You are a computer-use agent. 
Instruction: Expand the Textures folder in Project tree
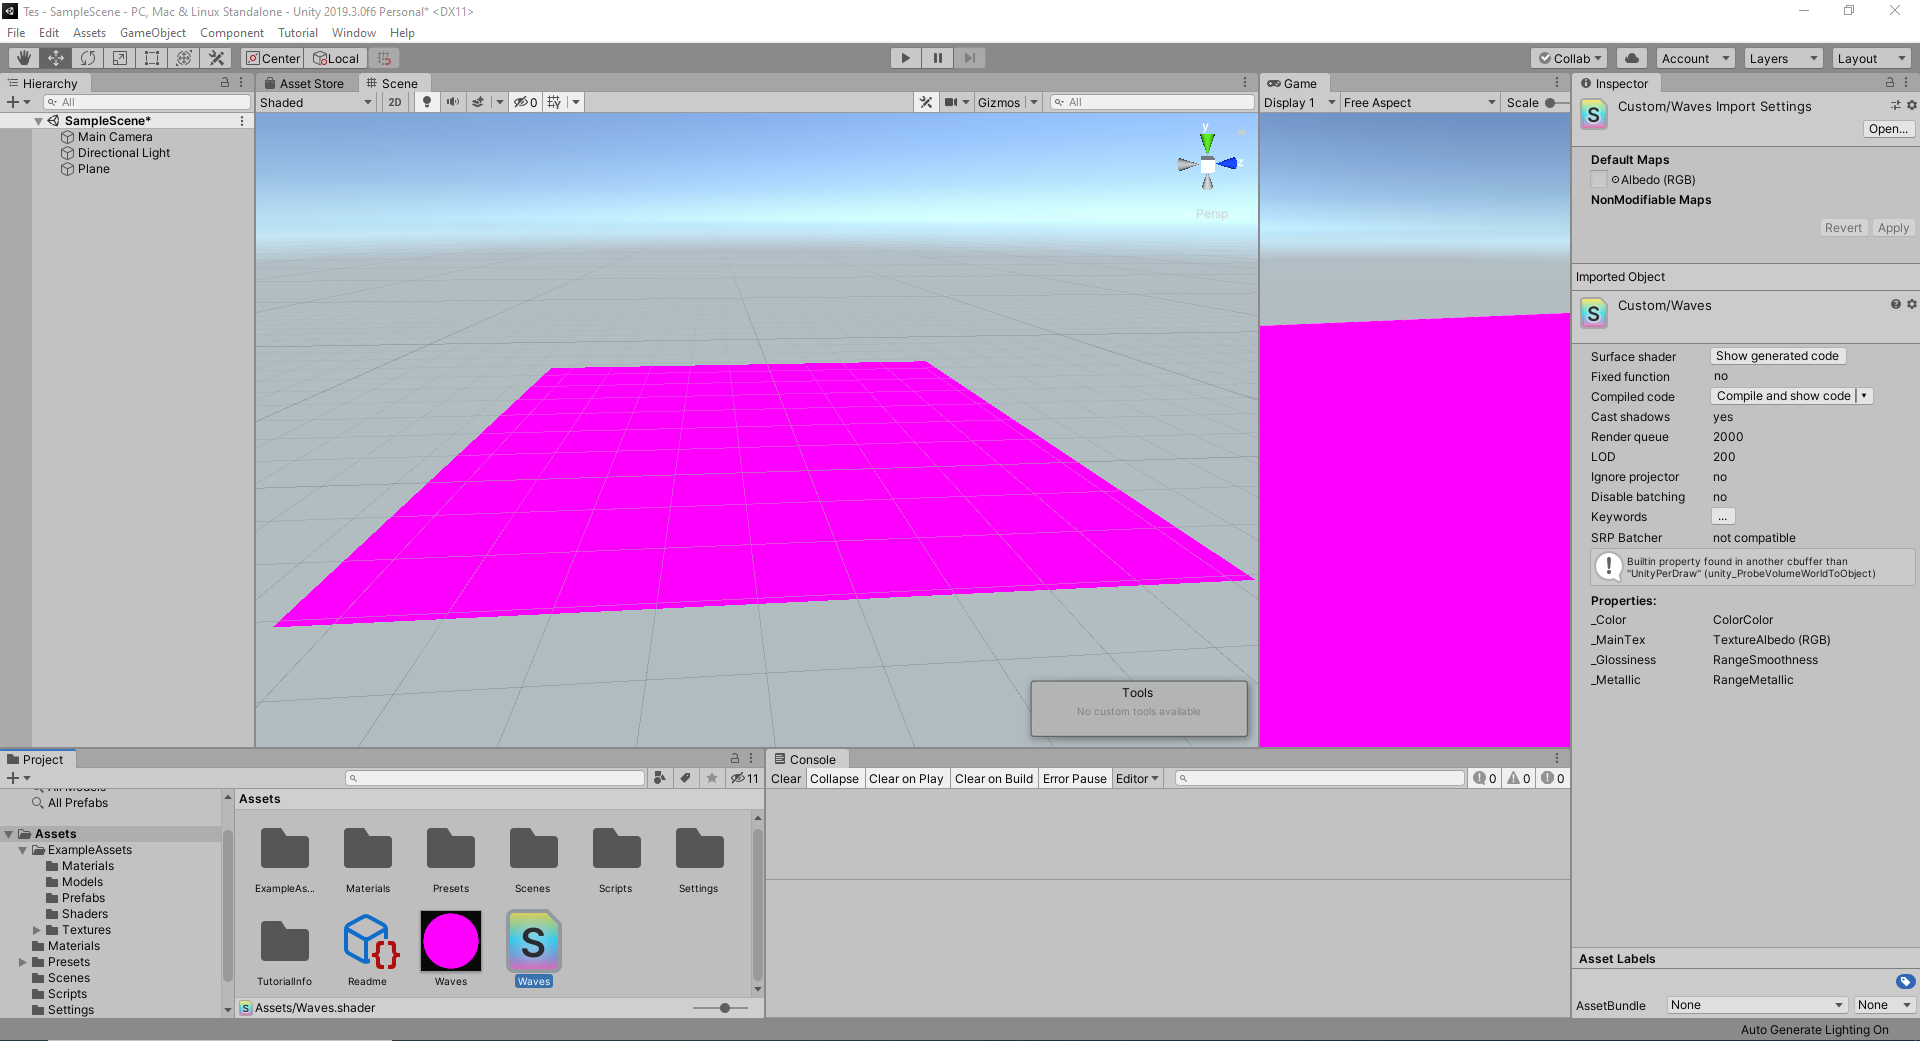[37, 930]
